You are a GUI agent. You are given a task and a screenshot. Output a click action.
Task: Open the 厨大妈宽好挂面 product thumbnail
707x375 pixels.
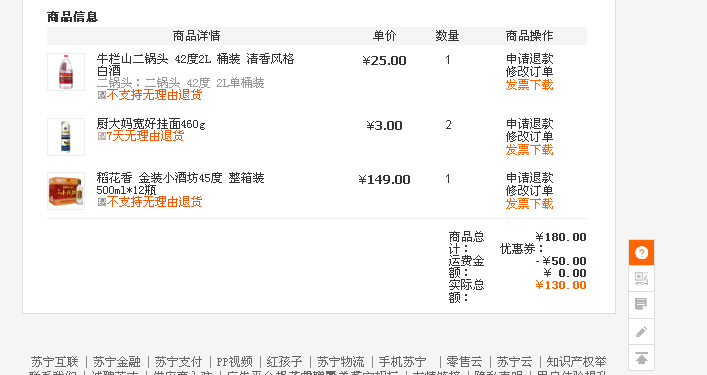66,137
